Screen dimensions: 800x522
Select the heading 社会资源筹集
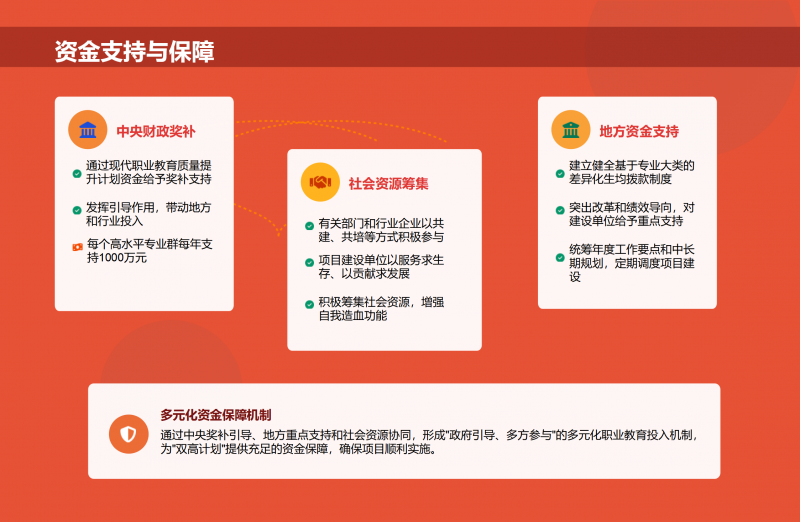[388, 184]
